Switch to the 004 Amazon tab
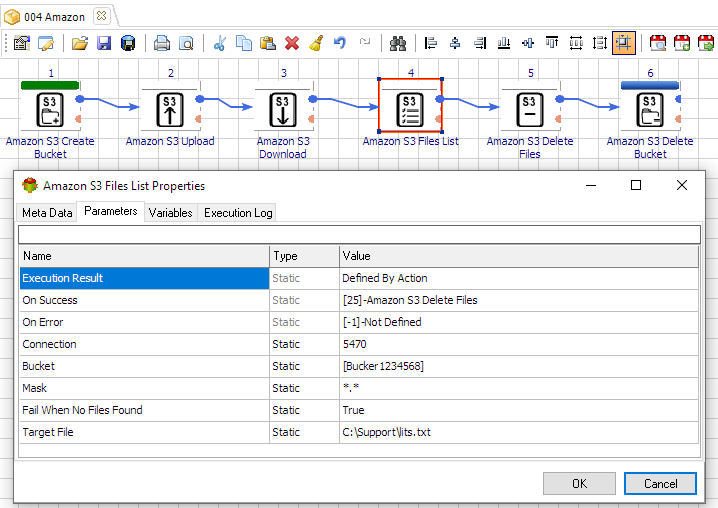Screen dimensions: 718x508 coord(54,17)
